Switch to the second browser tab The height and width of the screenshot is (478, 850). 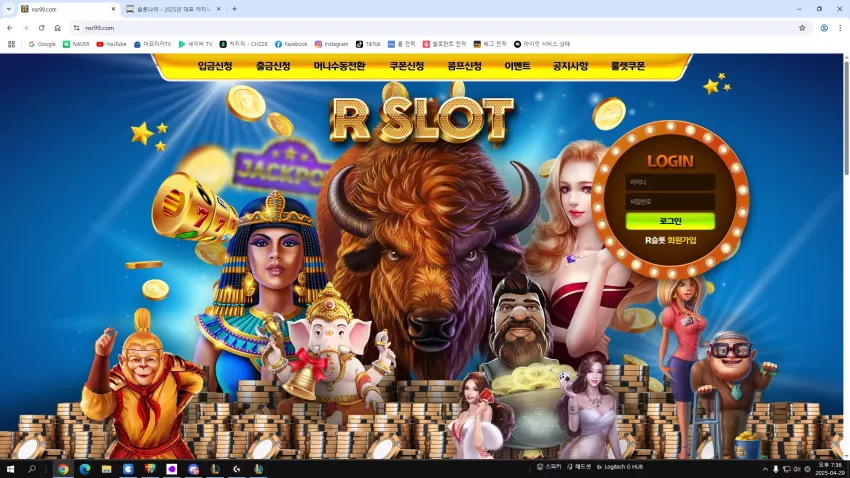click(172, 9)
